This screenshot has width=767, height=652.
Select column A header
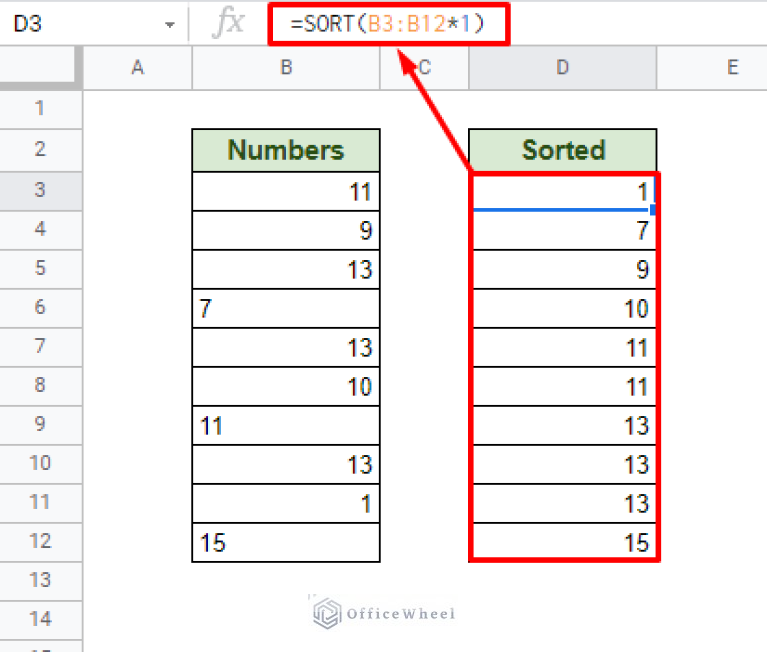point(137,68)
